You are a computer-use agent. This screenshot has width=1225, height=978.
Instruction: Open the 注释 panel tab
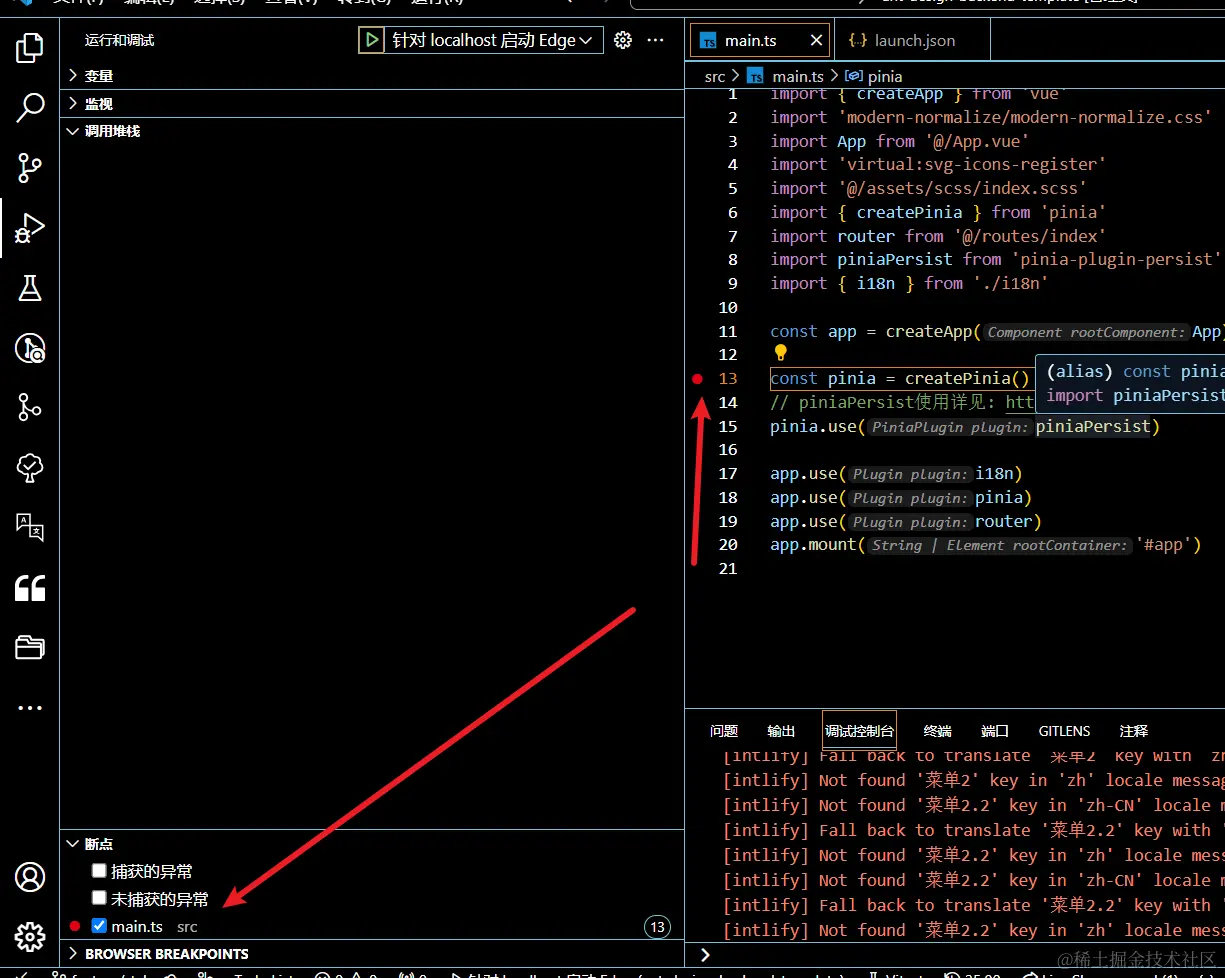click(1134, 731)
